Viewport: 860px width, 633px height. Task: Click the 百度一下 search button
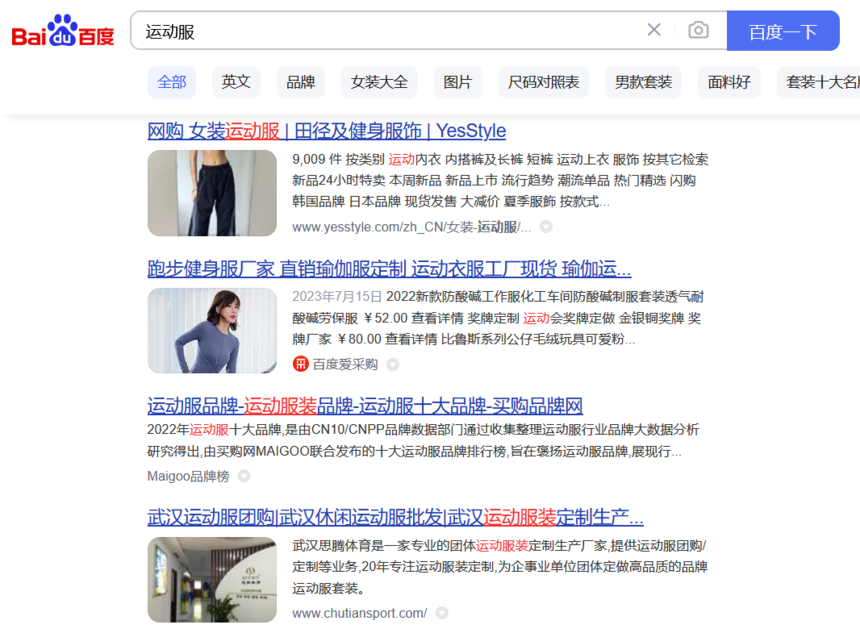(x=783, y=31)
